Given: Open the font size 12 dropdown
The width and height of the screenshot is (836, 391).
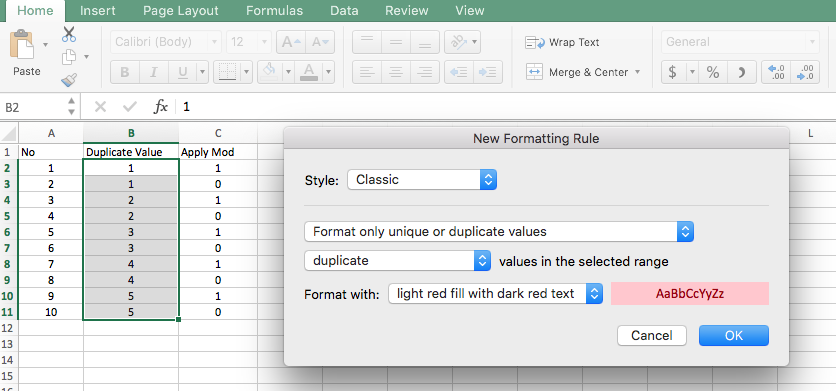Looking at the screenshot, I should click(264, 42).
